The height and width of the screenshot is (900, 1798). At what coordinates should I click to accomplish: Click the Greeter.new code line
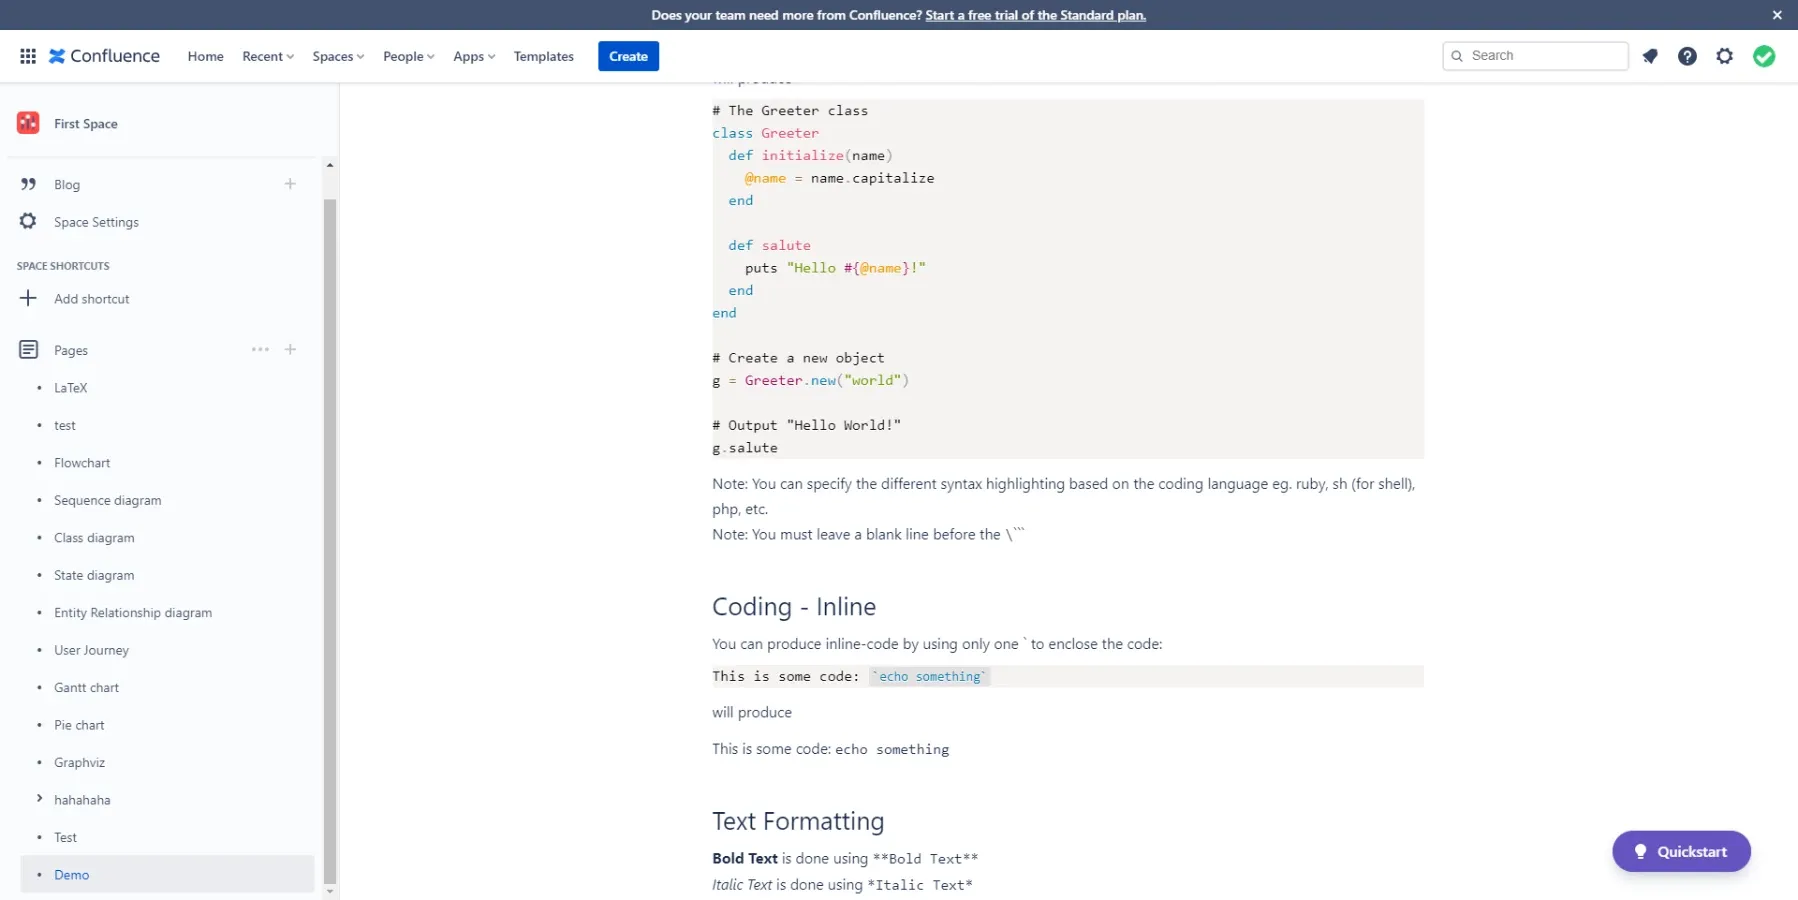click(x=810, y=380)
